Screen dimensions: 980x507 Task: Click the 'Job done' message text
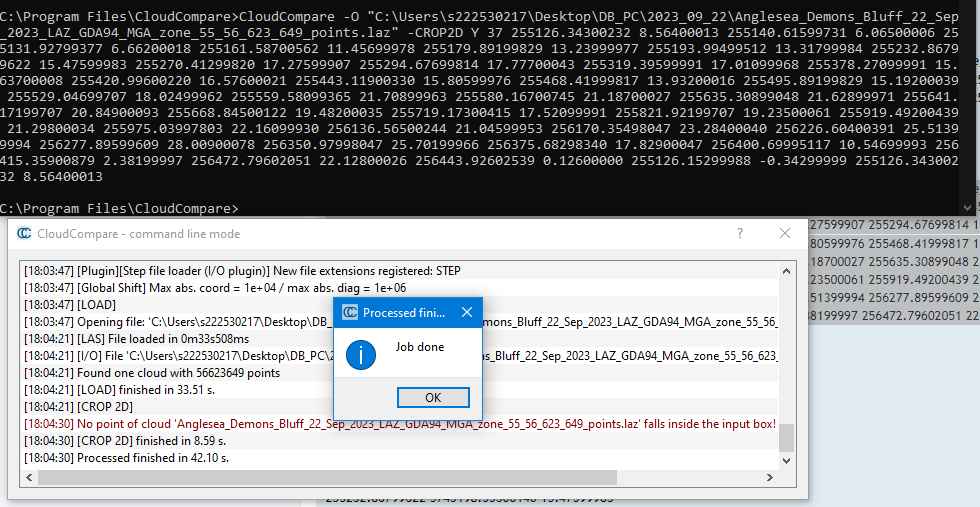pyautogui.click(x=421, y=347)
